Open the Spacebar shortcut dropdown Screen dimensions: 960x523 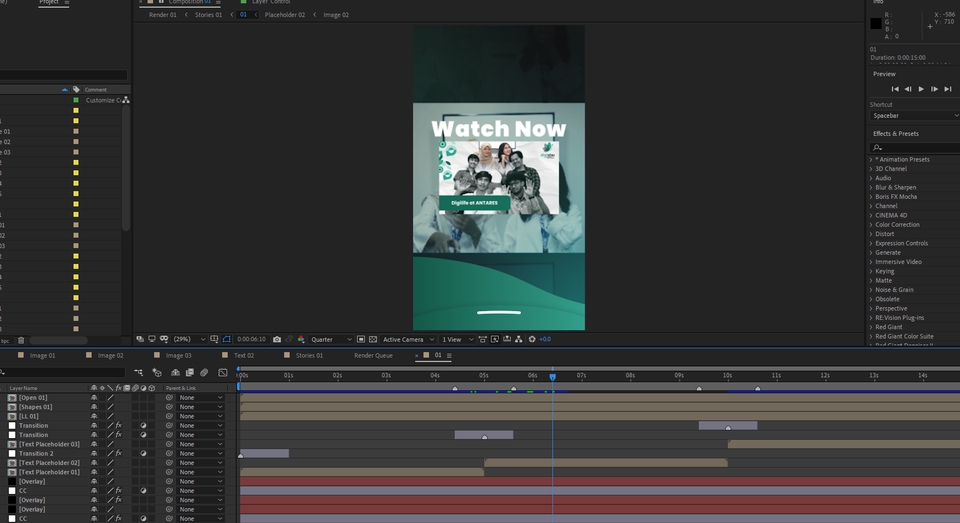pos(913,116)
